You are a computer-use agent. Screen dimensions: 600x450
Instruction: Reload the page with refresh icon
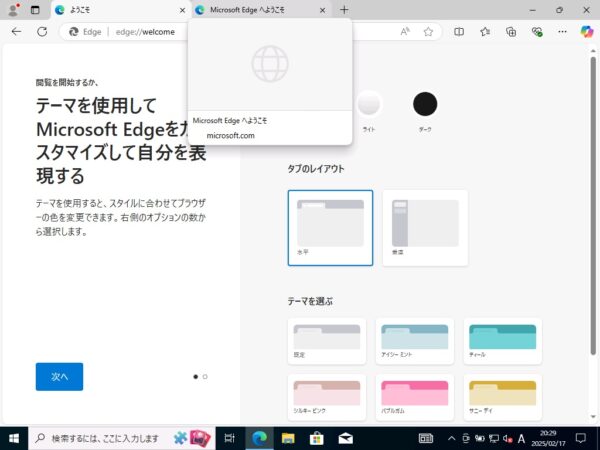point(42,32)
